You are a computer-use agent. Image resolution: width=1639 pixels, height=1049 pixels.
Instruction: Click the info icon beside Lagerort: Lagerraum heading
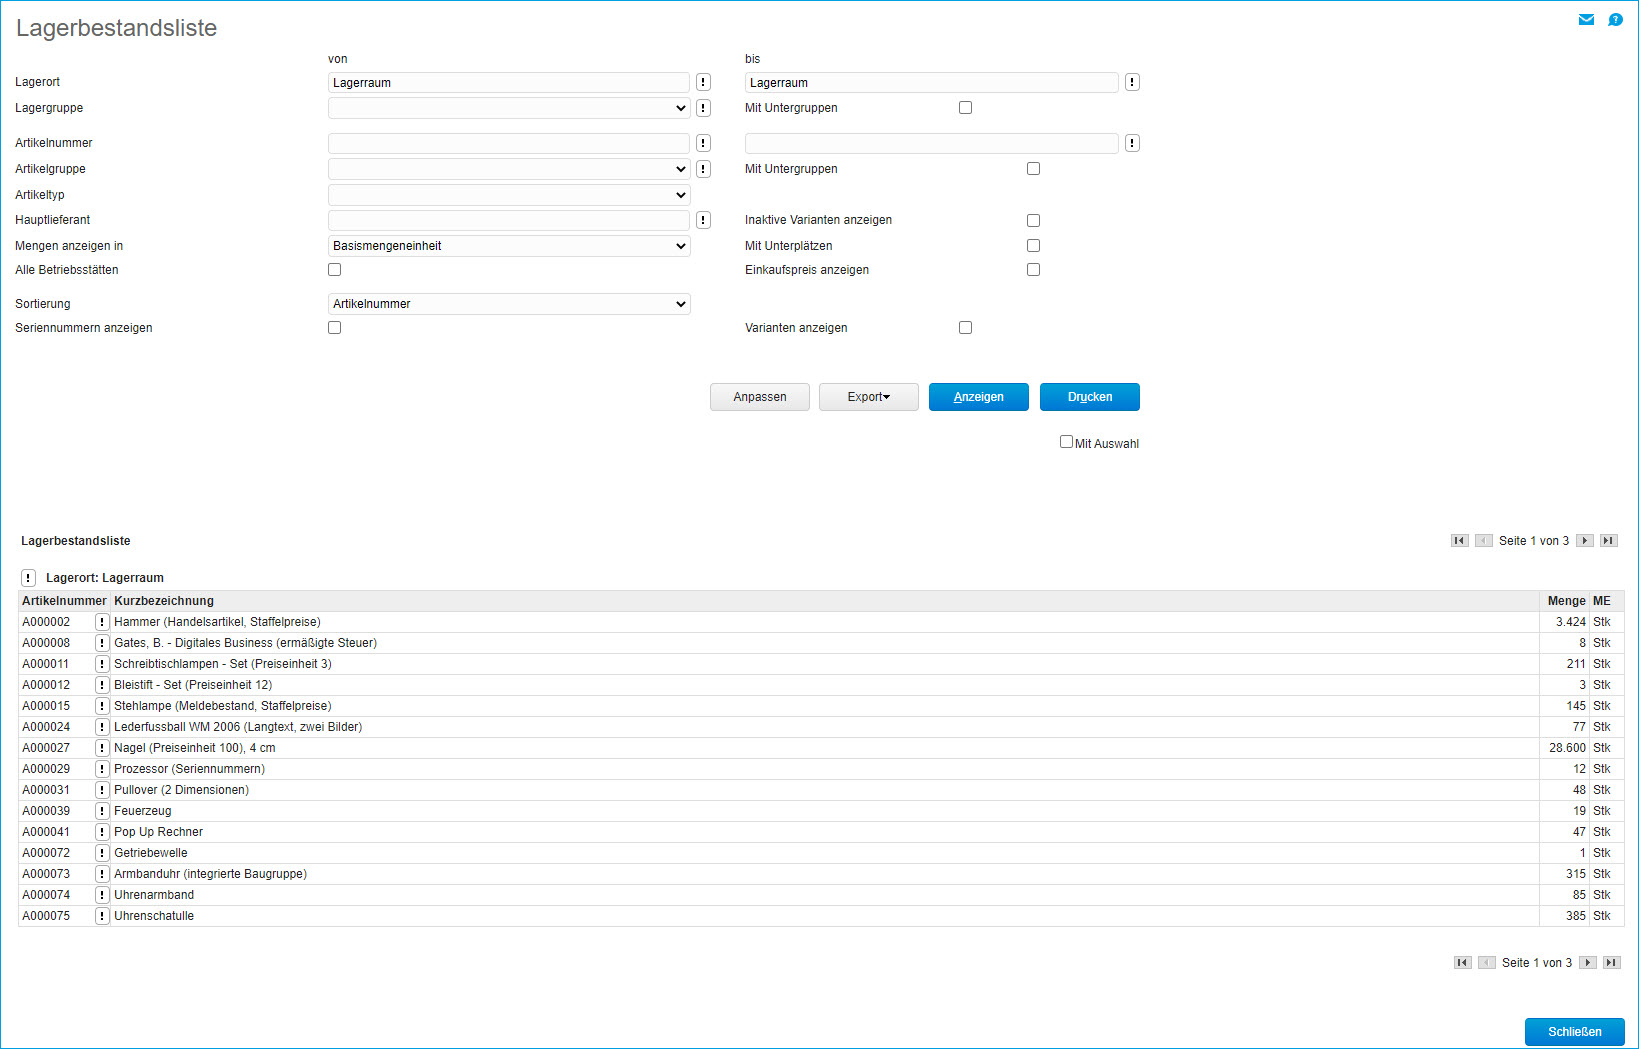click(29, 578)
